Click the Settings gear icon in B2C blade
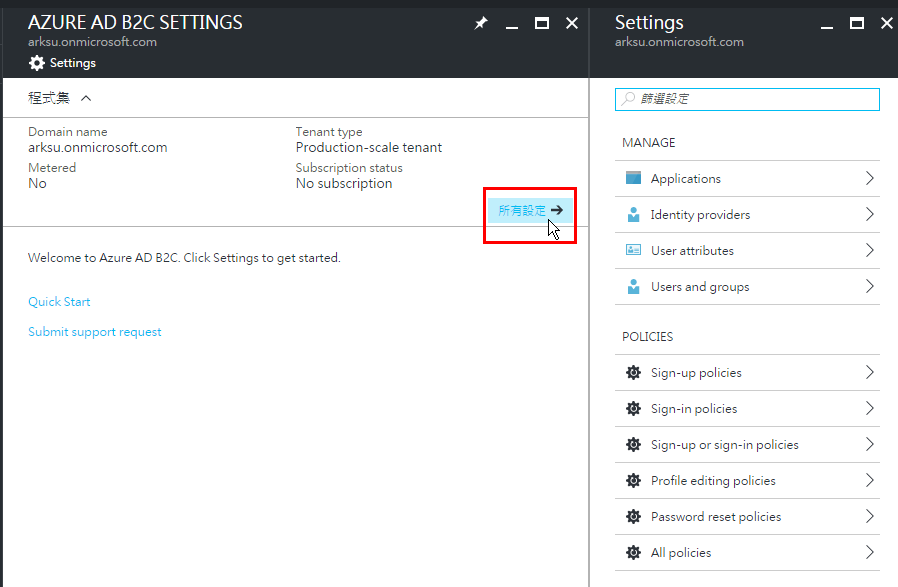The image size is (898, 587). click(x=37, y=63)
